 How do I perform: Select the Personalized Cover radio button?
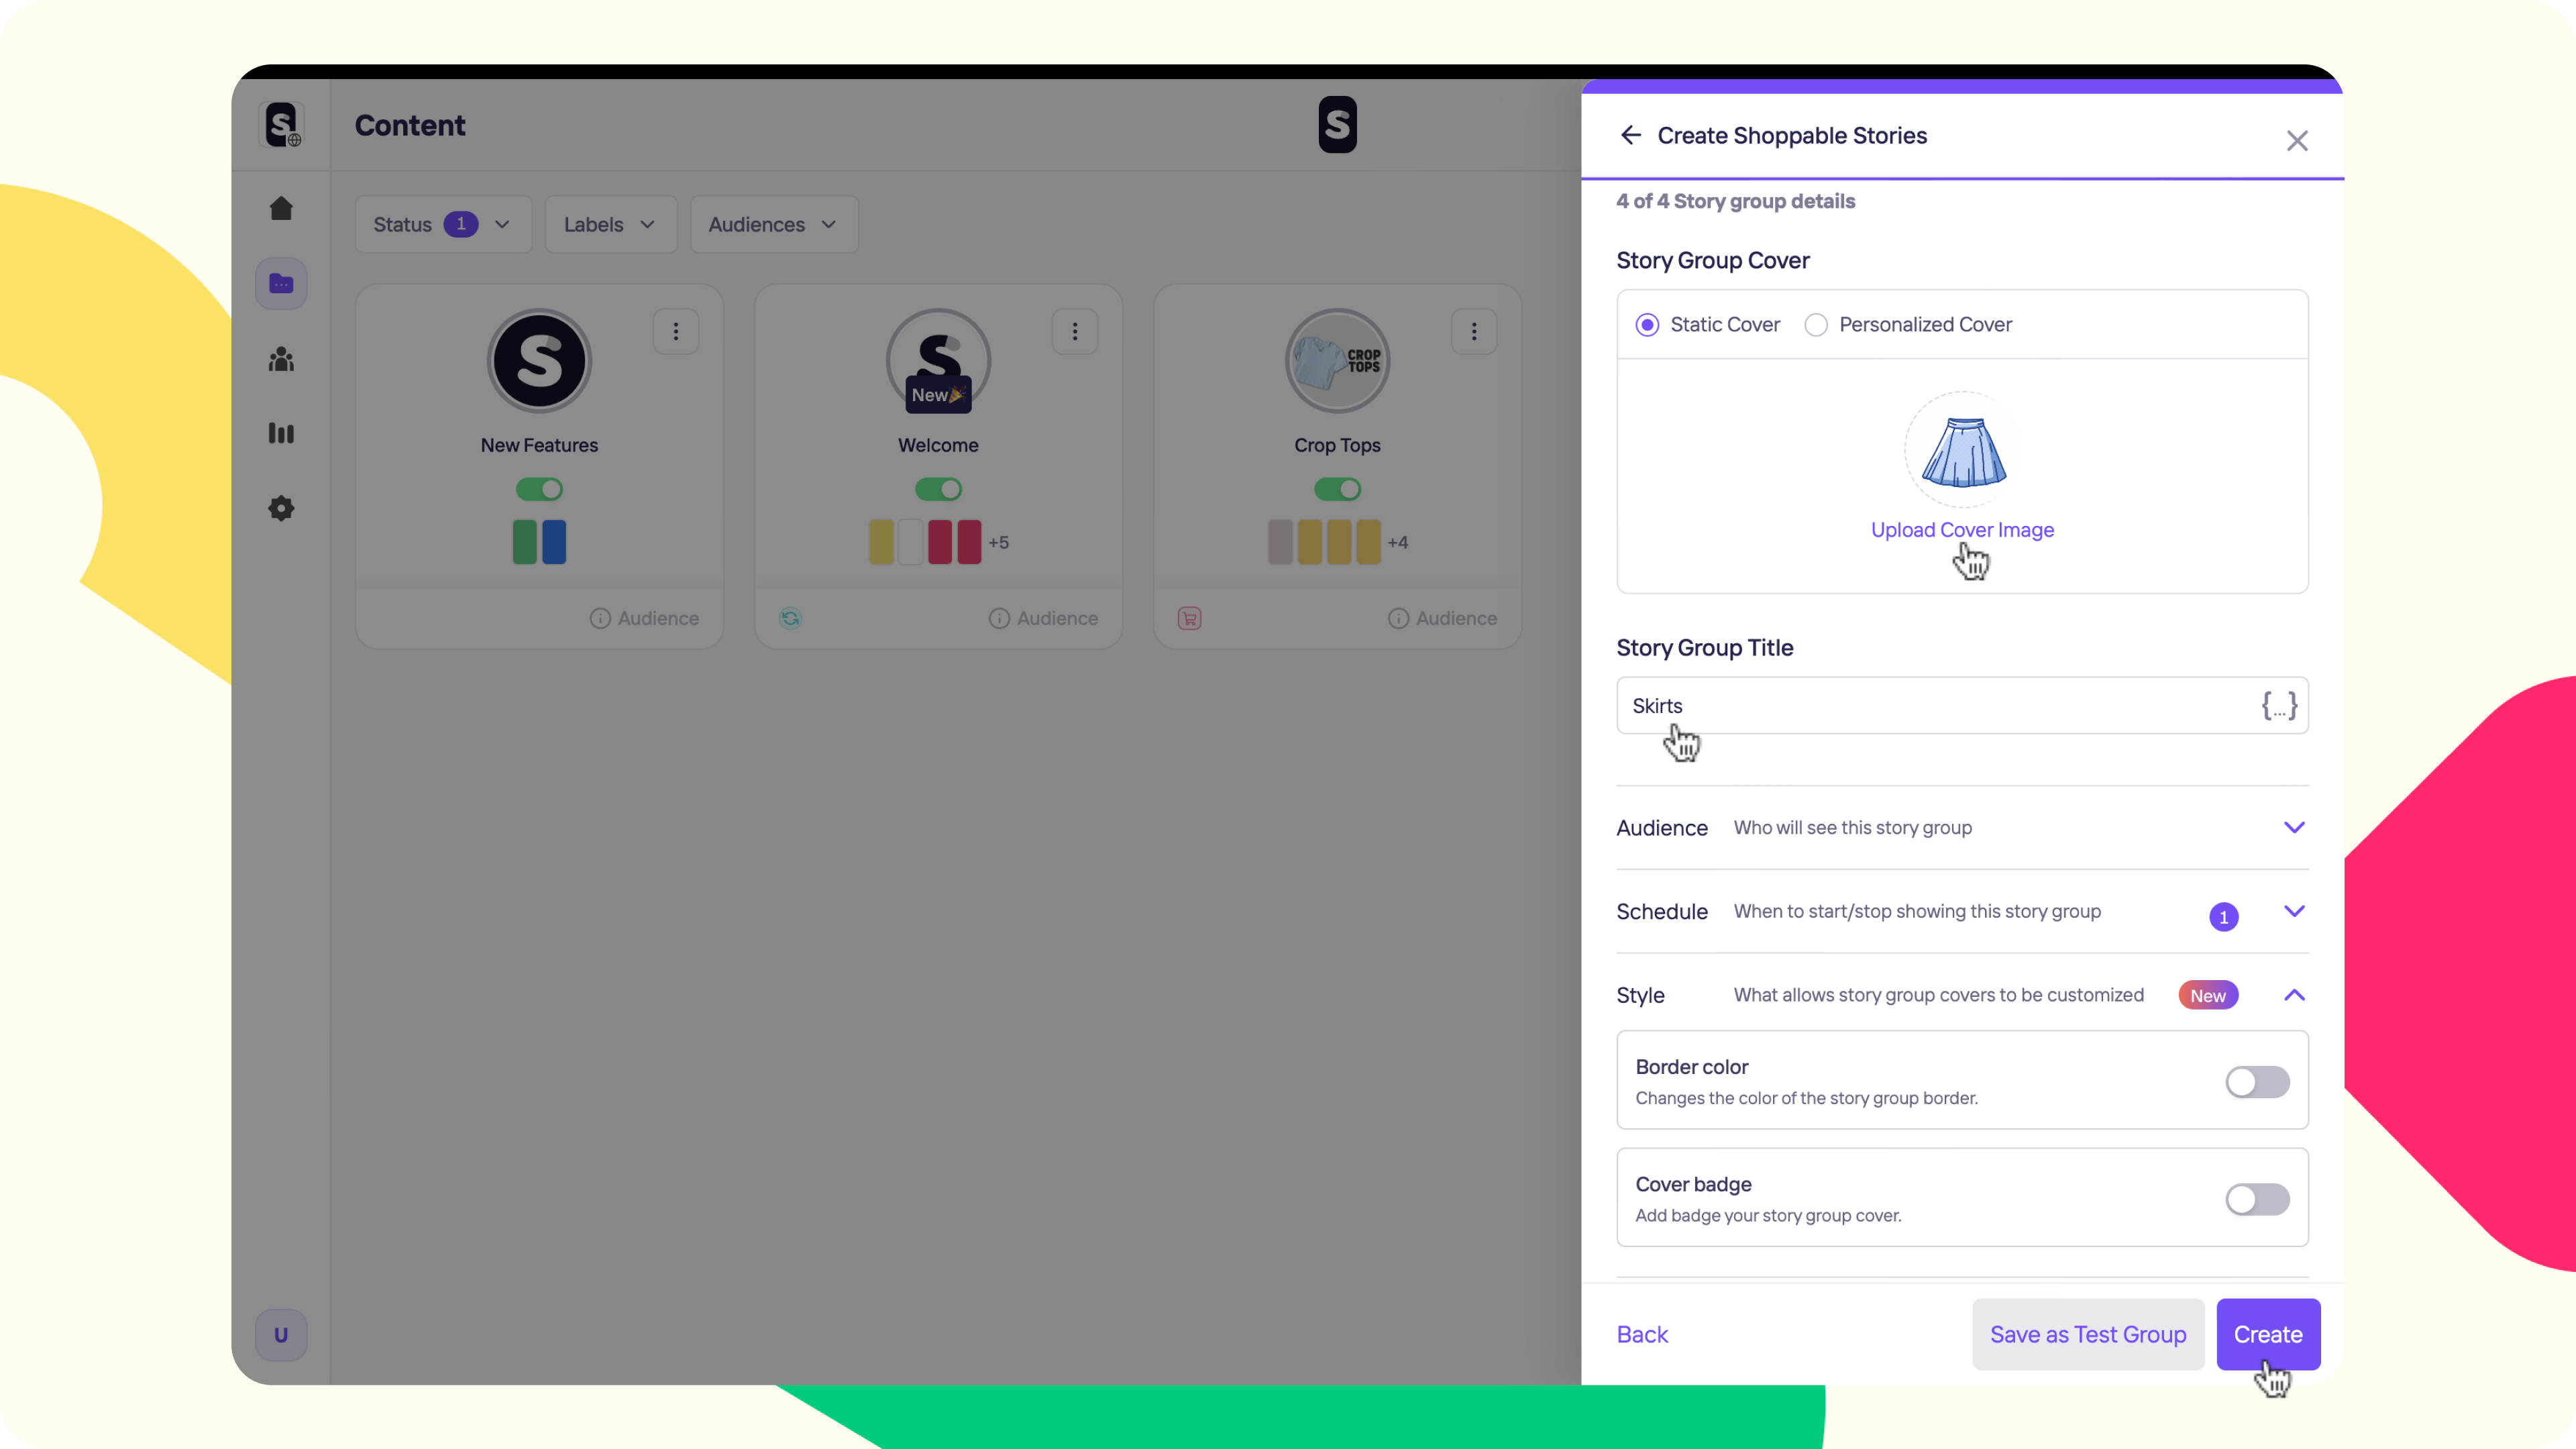click(1816, 325)
